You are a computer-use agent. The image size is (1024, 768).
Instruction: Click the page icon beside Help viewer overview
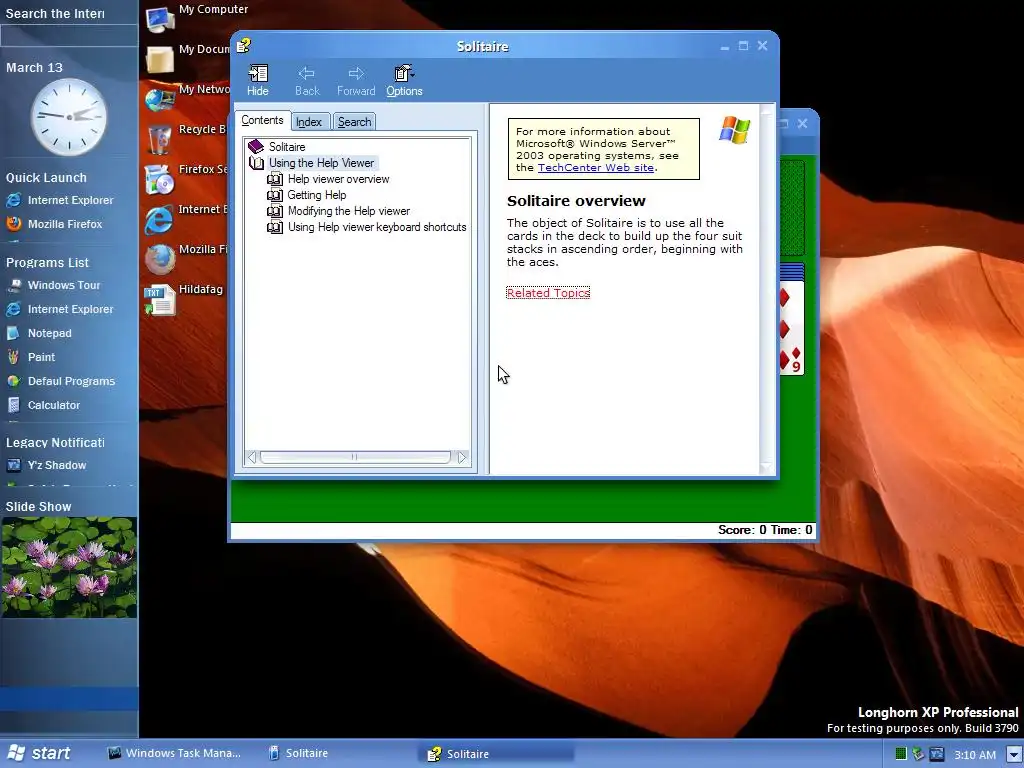[275, 179]
